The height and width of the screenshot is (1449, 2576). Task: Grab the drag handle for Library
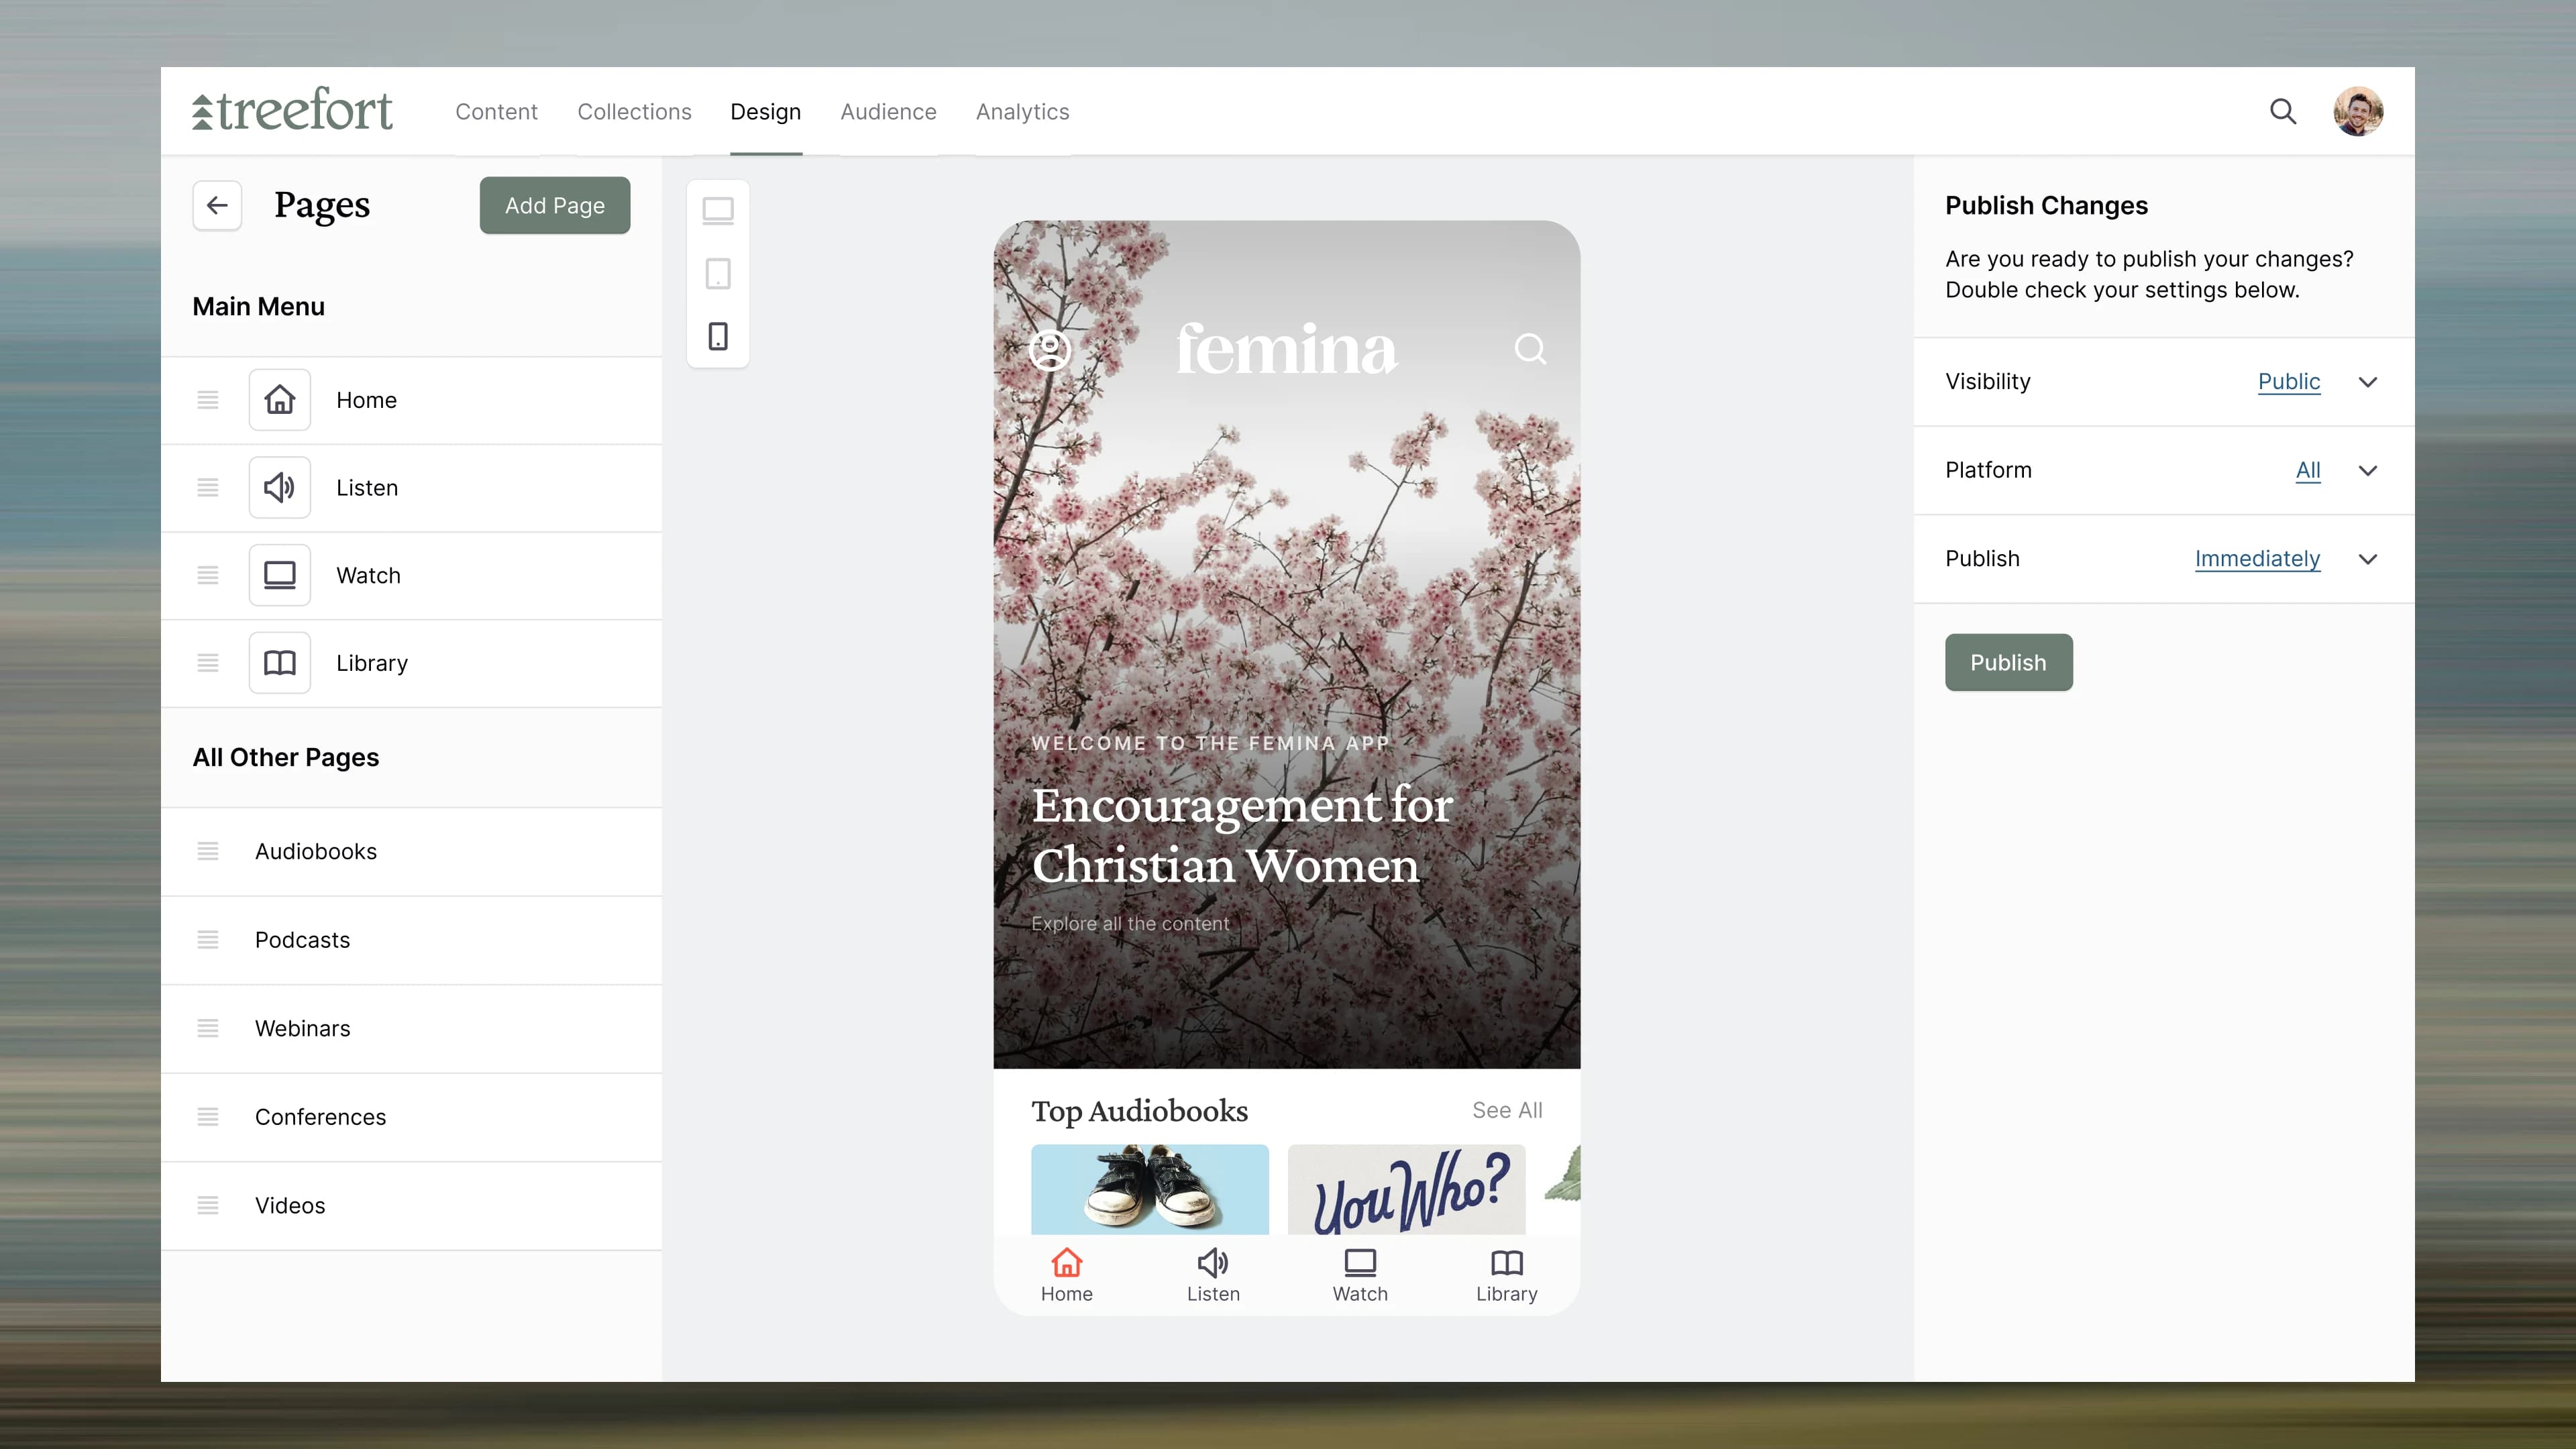point(208,663)
